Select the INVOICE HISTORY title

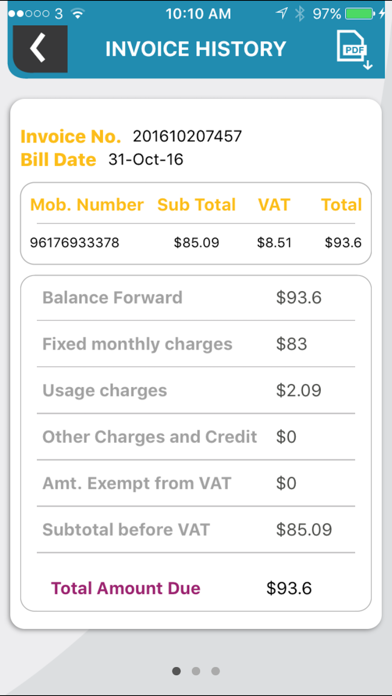[195, 49]
